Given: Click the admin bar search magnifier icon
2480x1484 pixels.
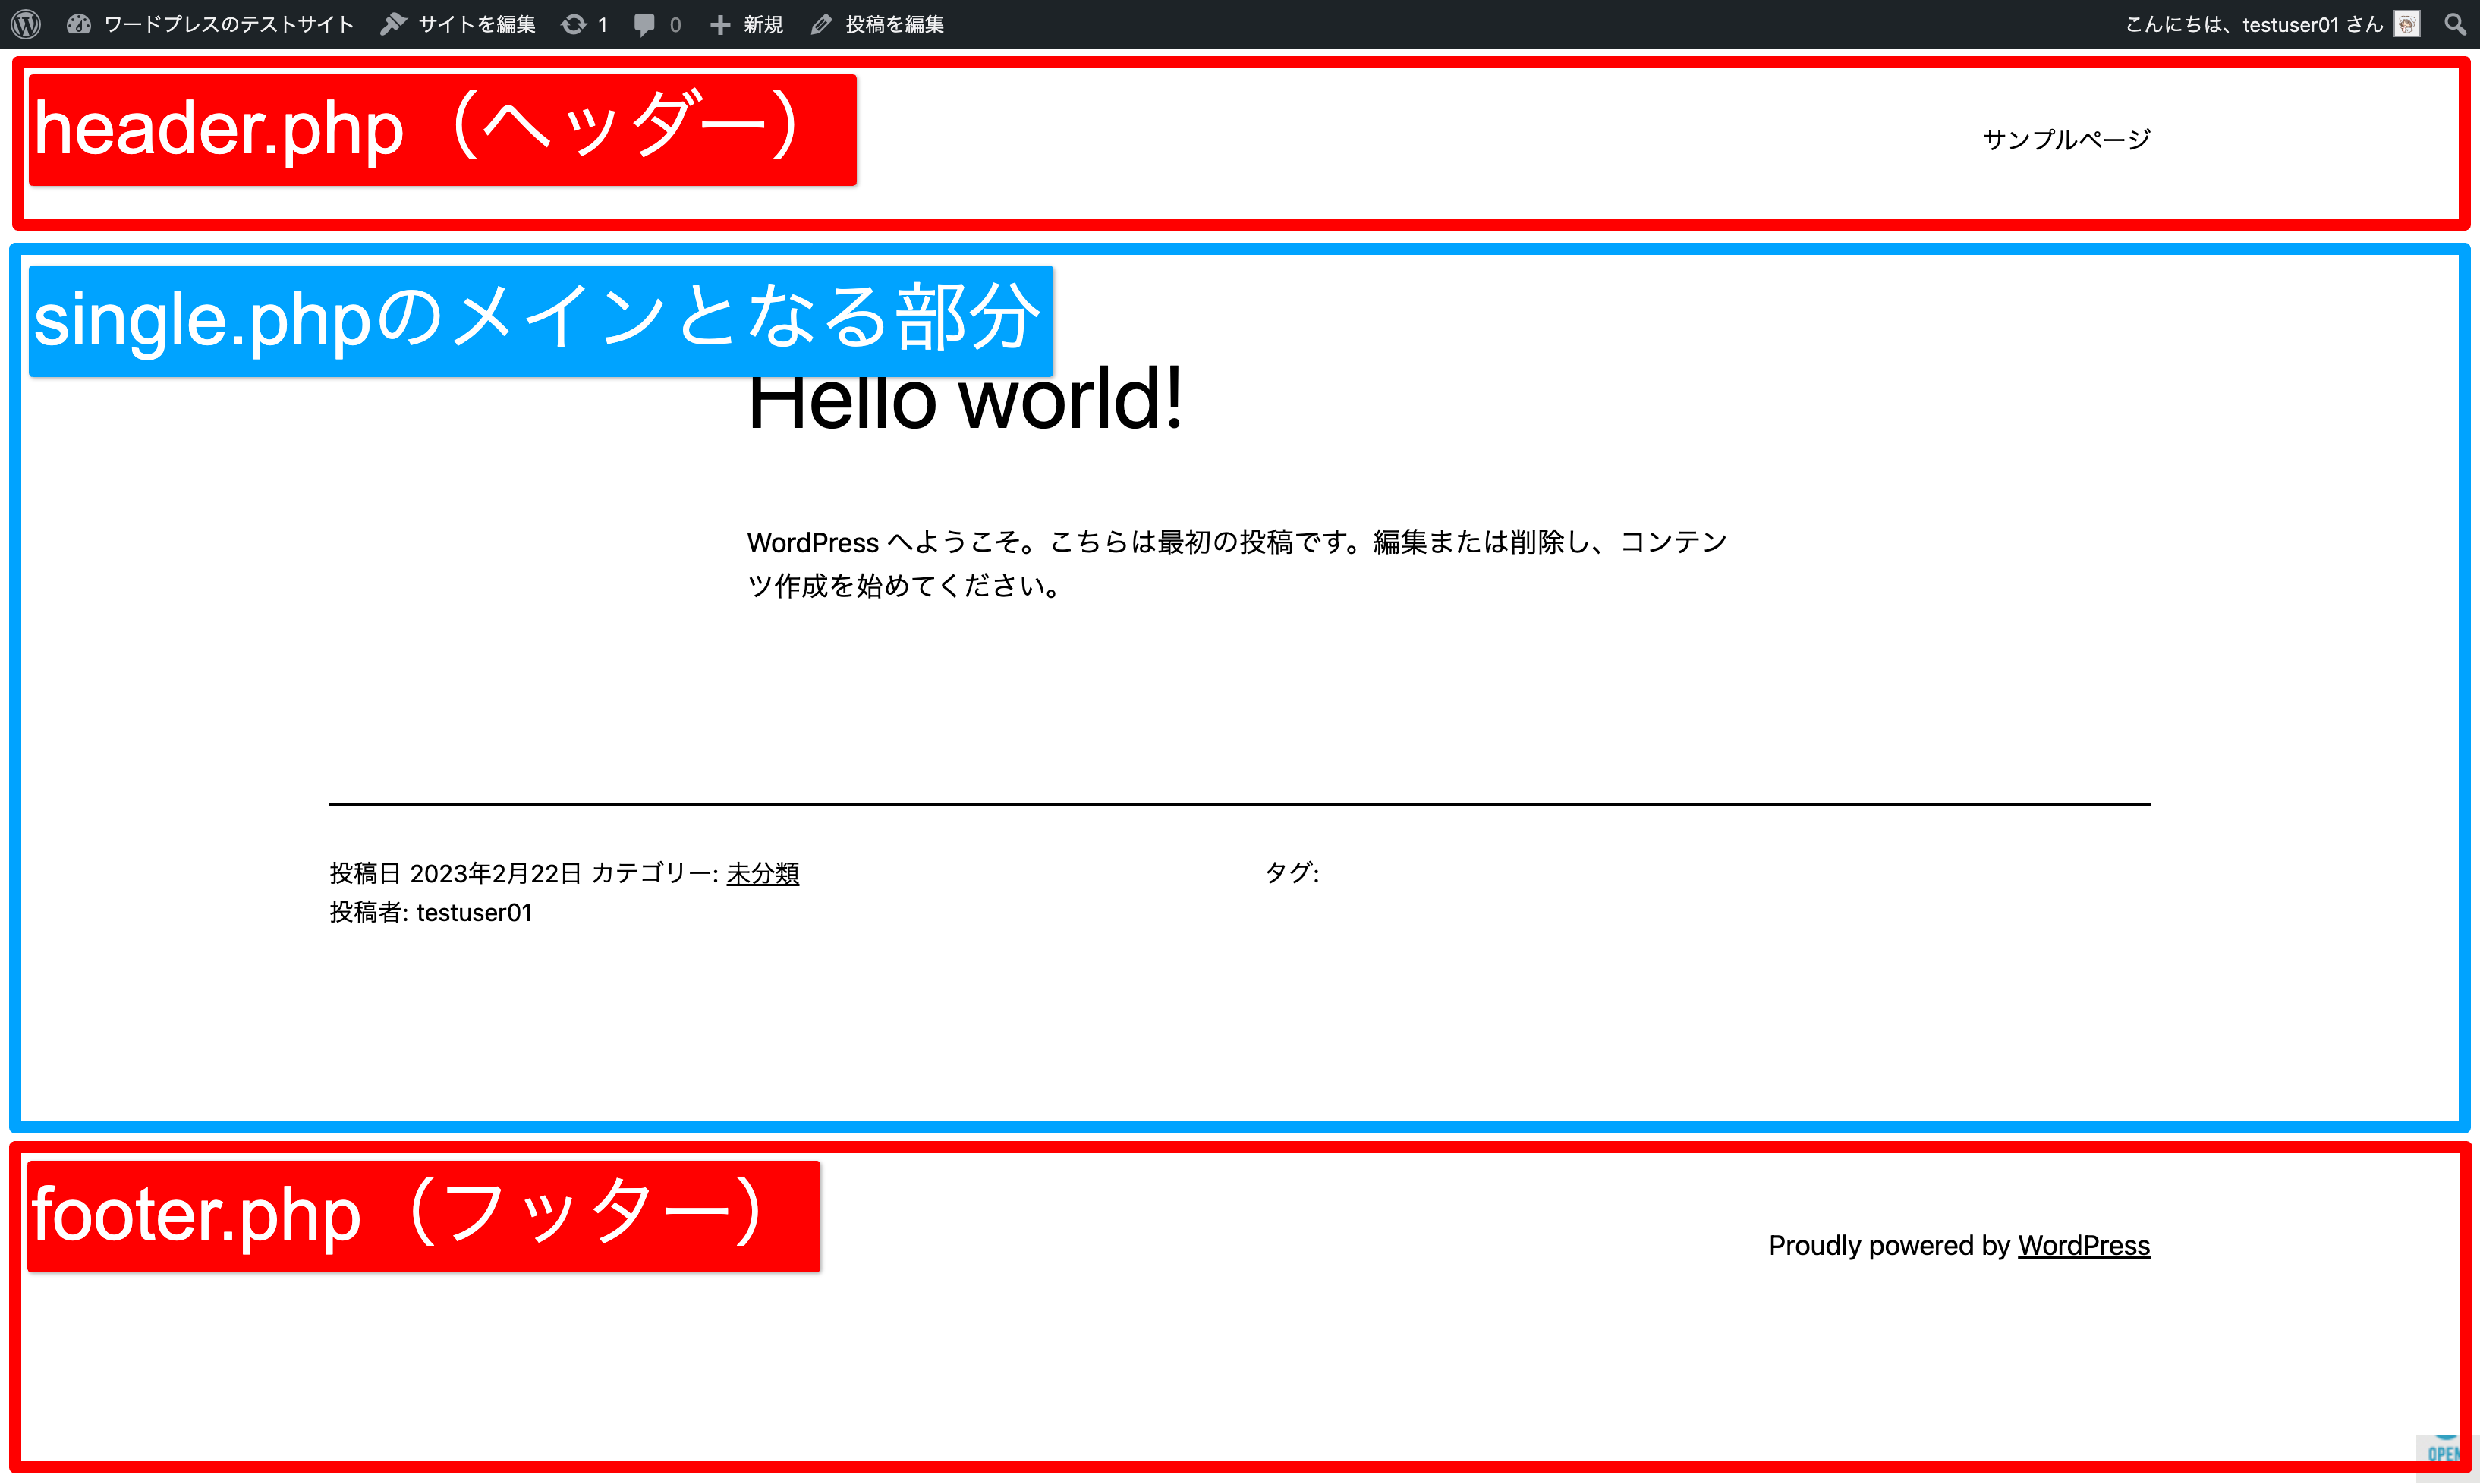Looking at the screenshot, I should coord(2455,24).
